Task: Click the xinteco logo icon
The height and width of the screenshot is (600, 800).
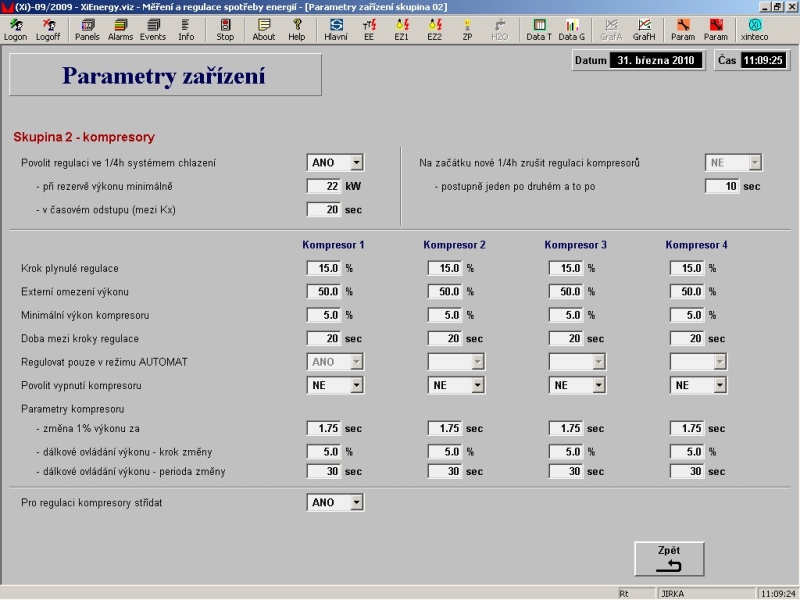Action: click(754, 30)
